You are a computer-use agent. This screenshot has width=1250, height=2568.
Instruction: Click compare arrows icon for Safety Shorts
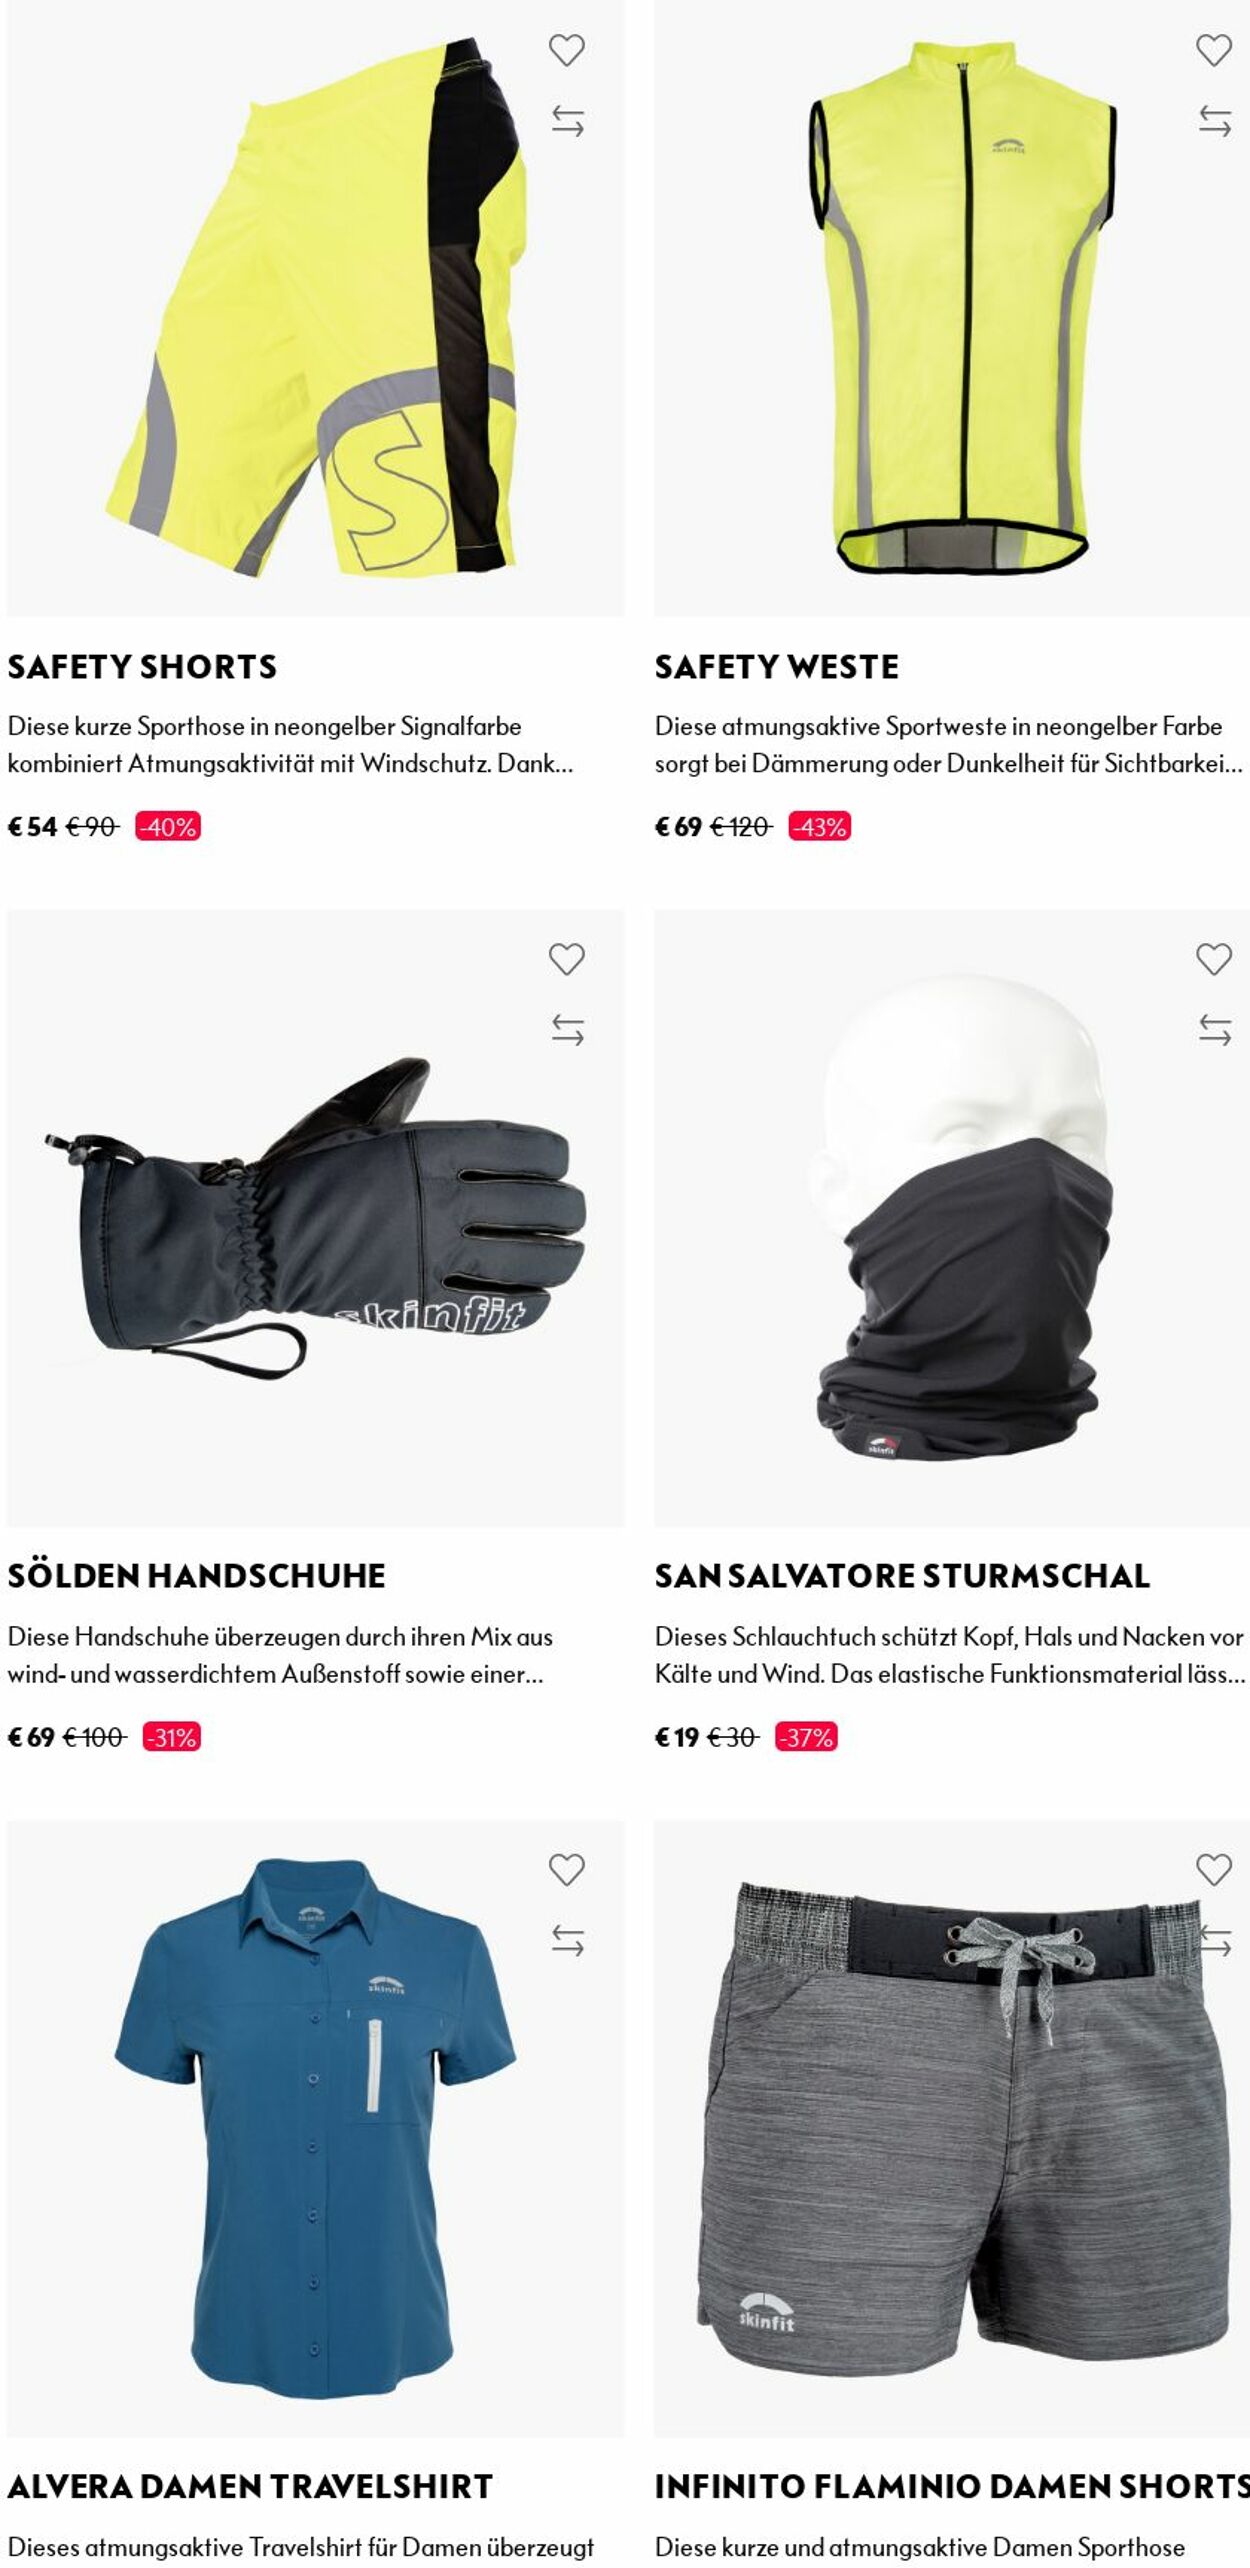(567, 121)
